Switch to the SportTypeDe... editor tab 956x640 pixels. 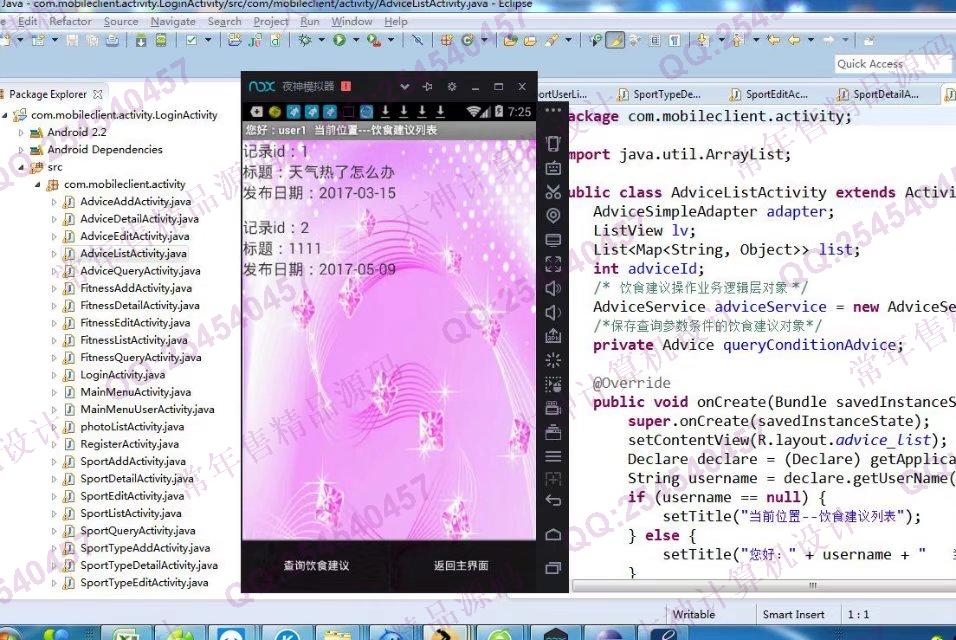[x=660, y=94]
